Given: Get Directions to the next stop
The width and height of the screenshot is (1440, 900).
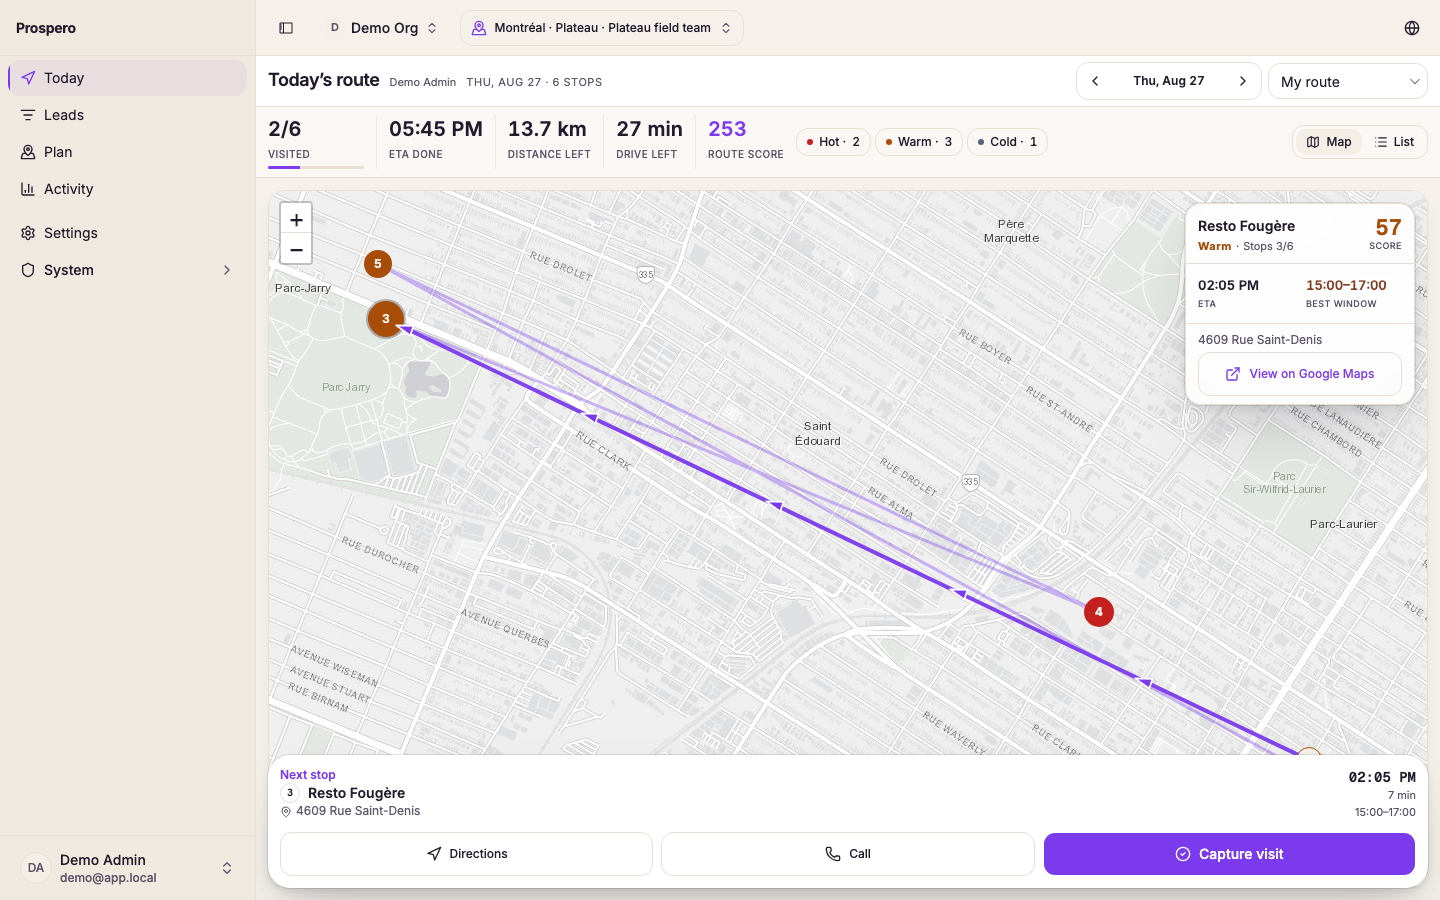Looking at the screenshot, I should [466, 854].
